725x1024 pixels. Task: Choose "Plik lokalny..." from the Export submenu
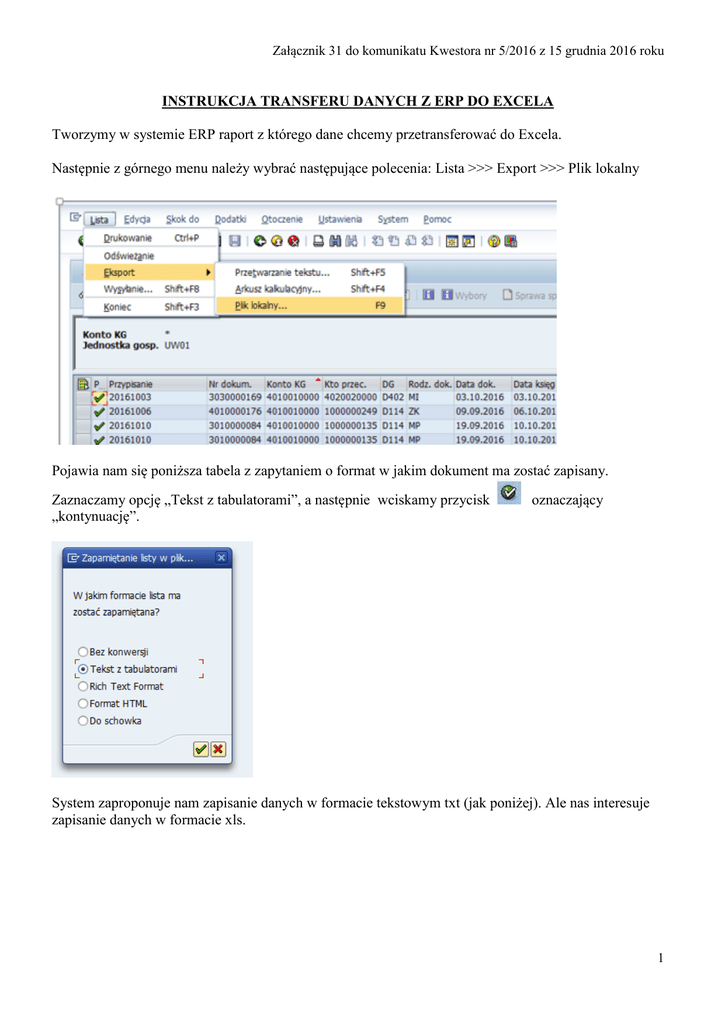(261, 306)
